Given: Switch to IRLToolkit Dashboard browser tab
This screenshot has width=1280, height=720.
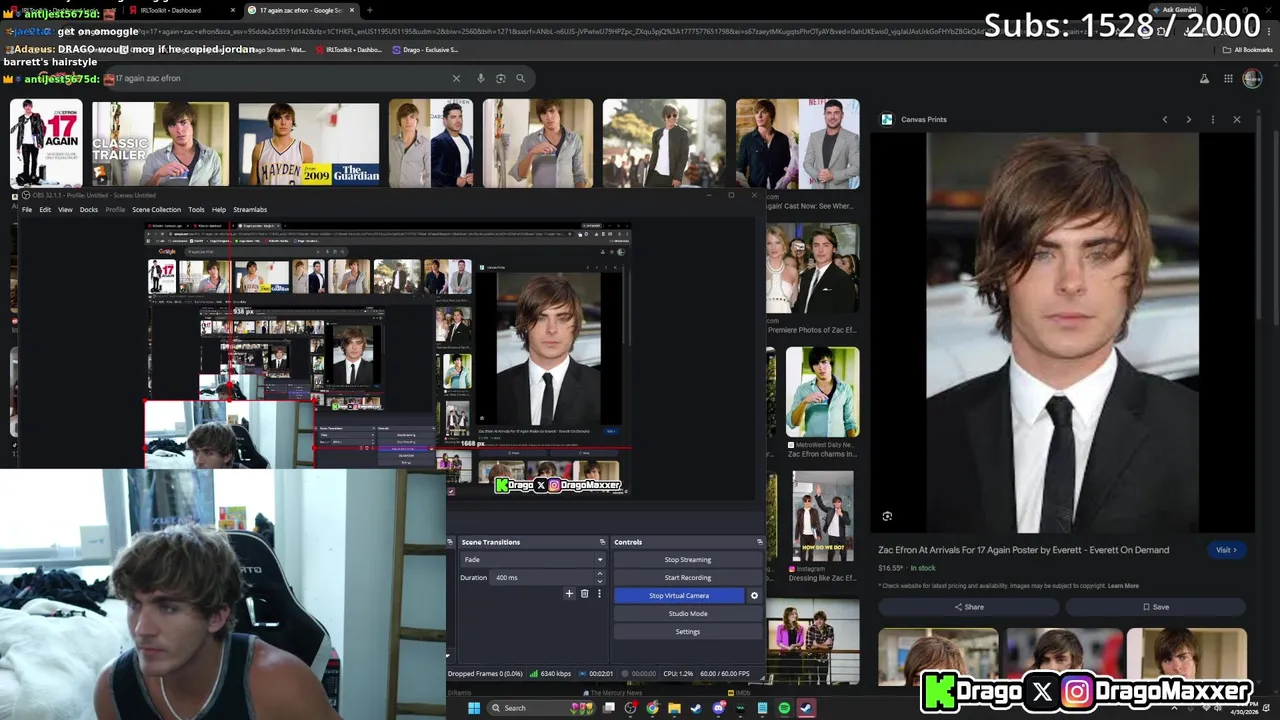Looking at the screenshot, I should (x=180, y=10).
